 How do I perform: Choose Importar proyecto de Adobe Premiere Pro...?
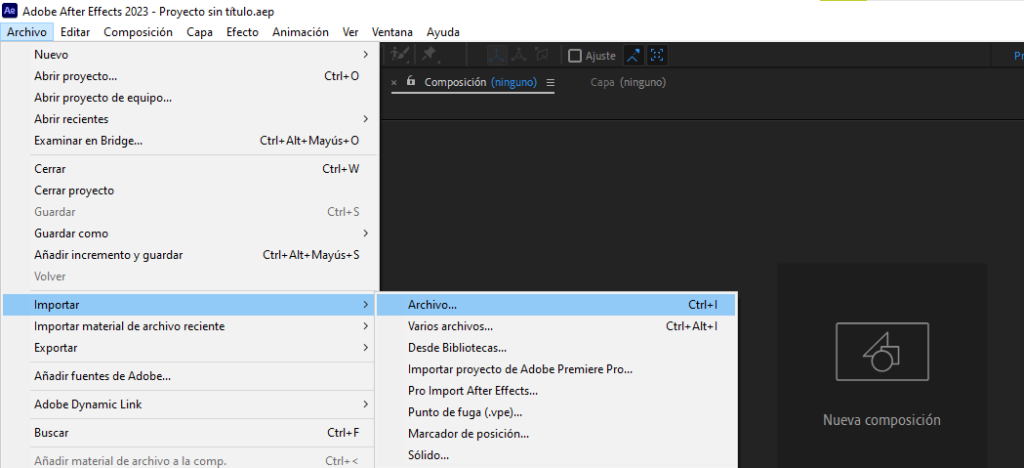(556, 369)
